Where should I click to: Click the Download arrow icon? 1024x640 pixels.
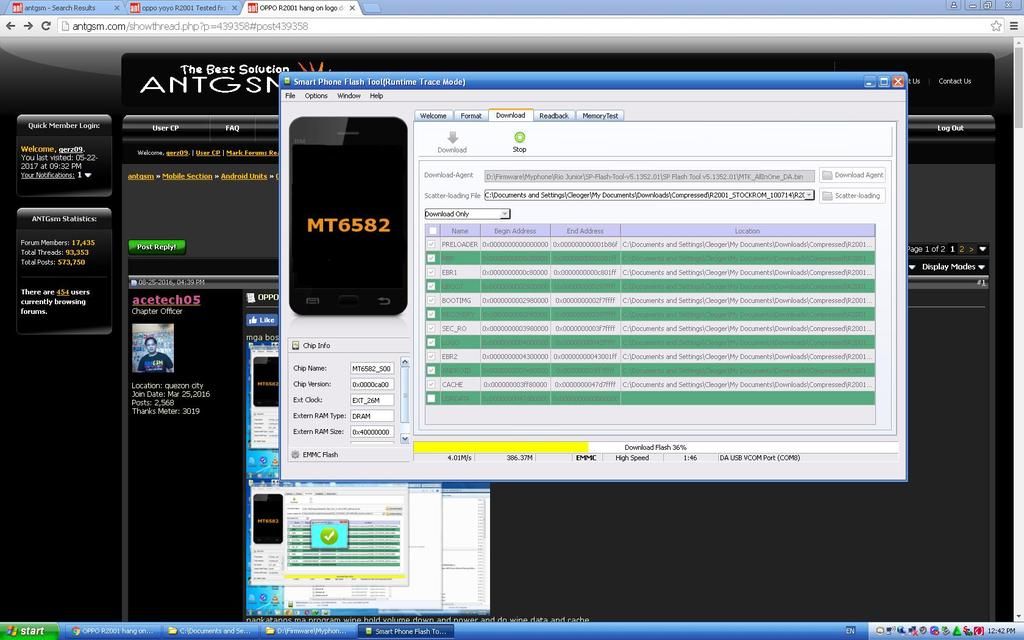coord(452,138)
